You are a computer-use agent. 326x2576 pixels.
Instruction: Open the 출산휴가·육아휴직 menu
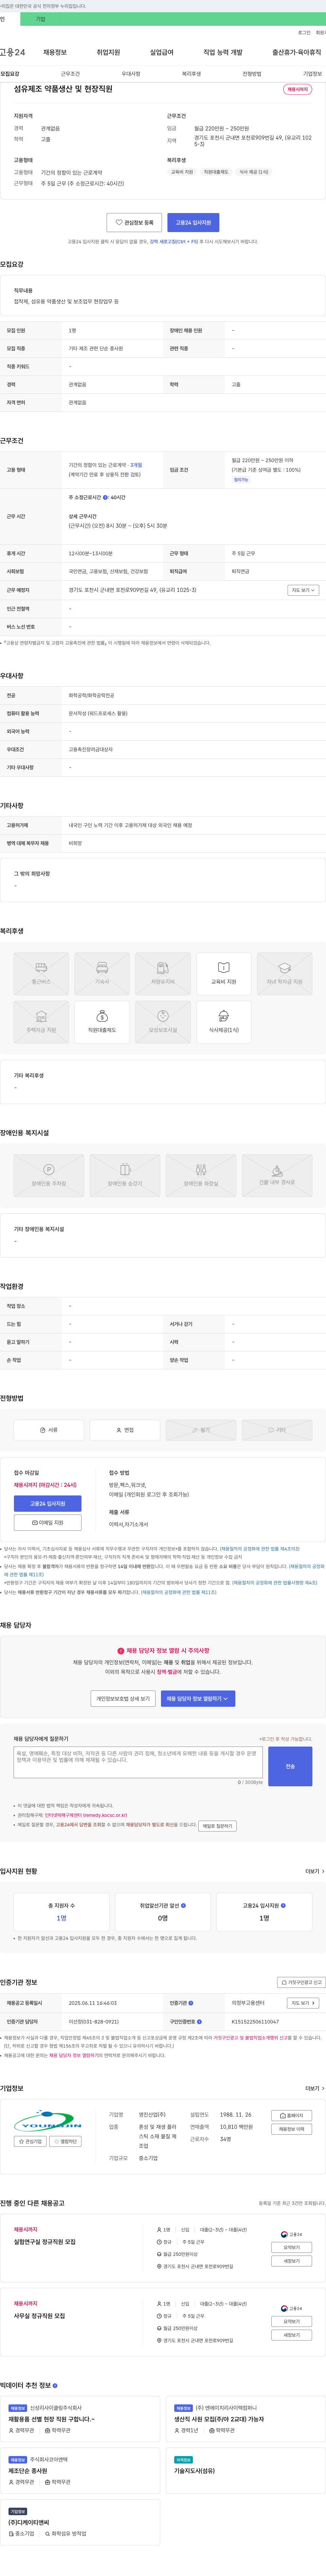pyautogui.click(x=297, y=52)
